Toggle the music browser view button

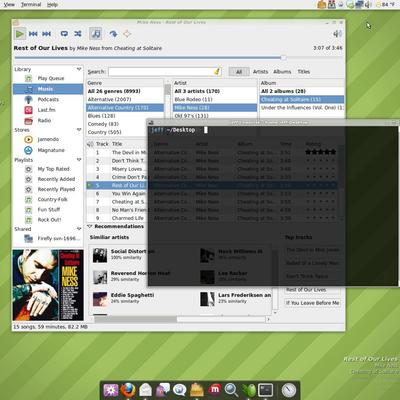95,34
